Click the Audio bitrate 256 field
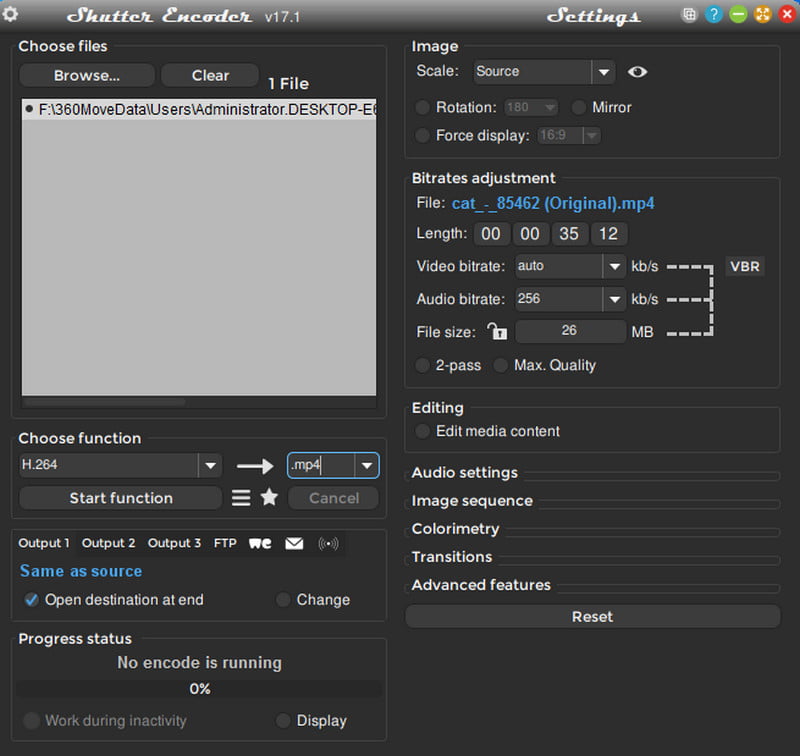 pyautogui.click(x=559, y=299)
